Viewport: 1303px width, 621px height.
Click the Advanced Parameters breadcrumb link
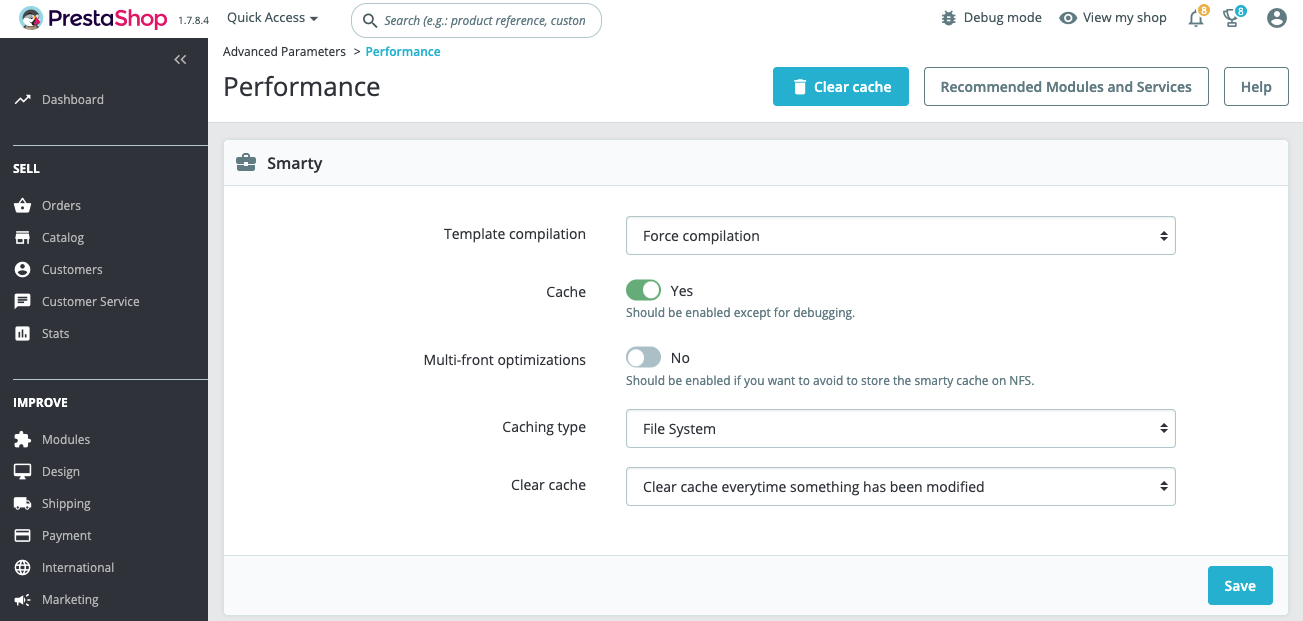click(x=284, y=52)
